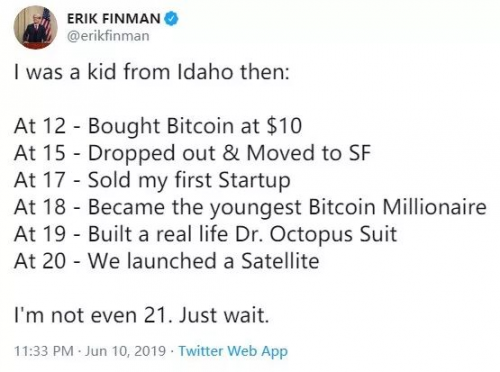Screen dimensions: 500x372
Task: Click the Jun 10, 2019 date
Action: (125, 351)
